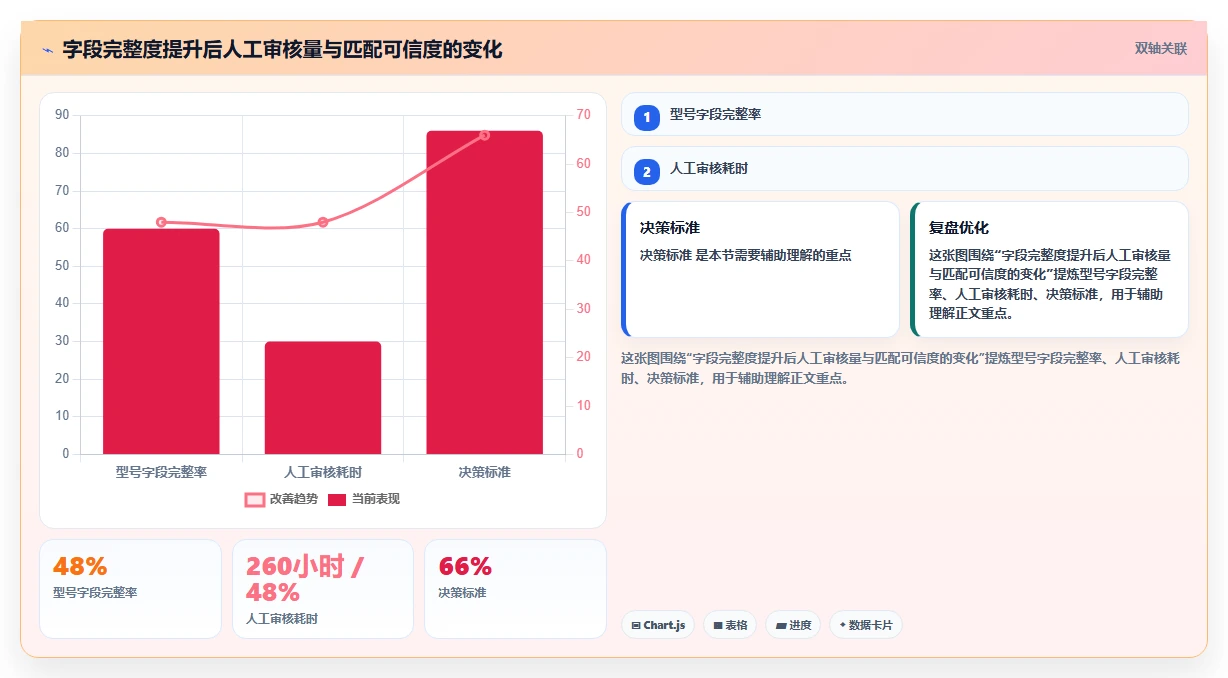Screen dimensions: 1228x678
Task: Toggle the 改善趋势 legend swatch
Action: click(x=255, y=499)
